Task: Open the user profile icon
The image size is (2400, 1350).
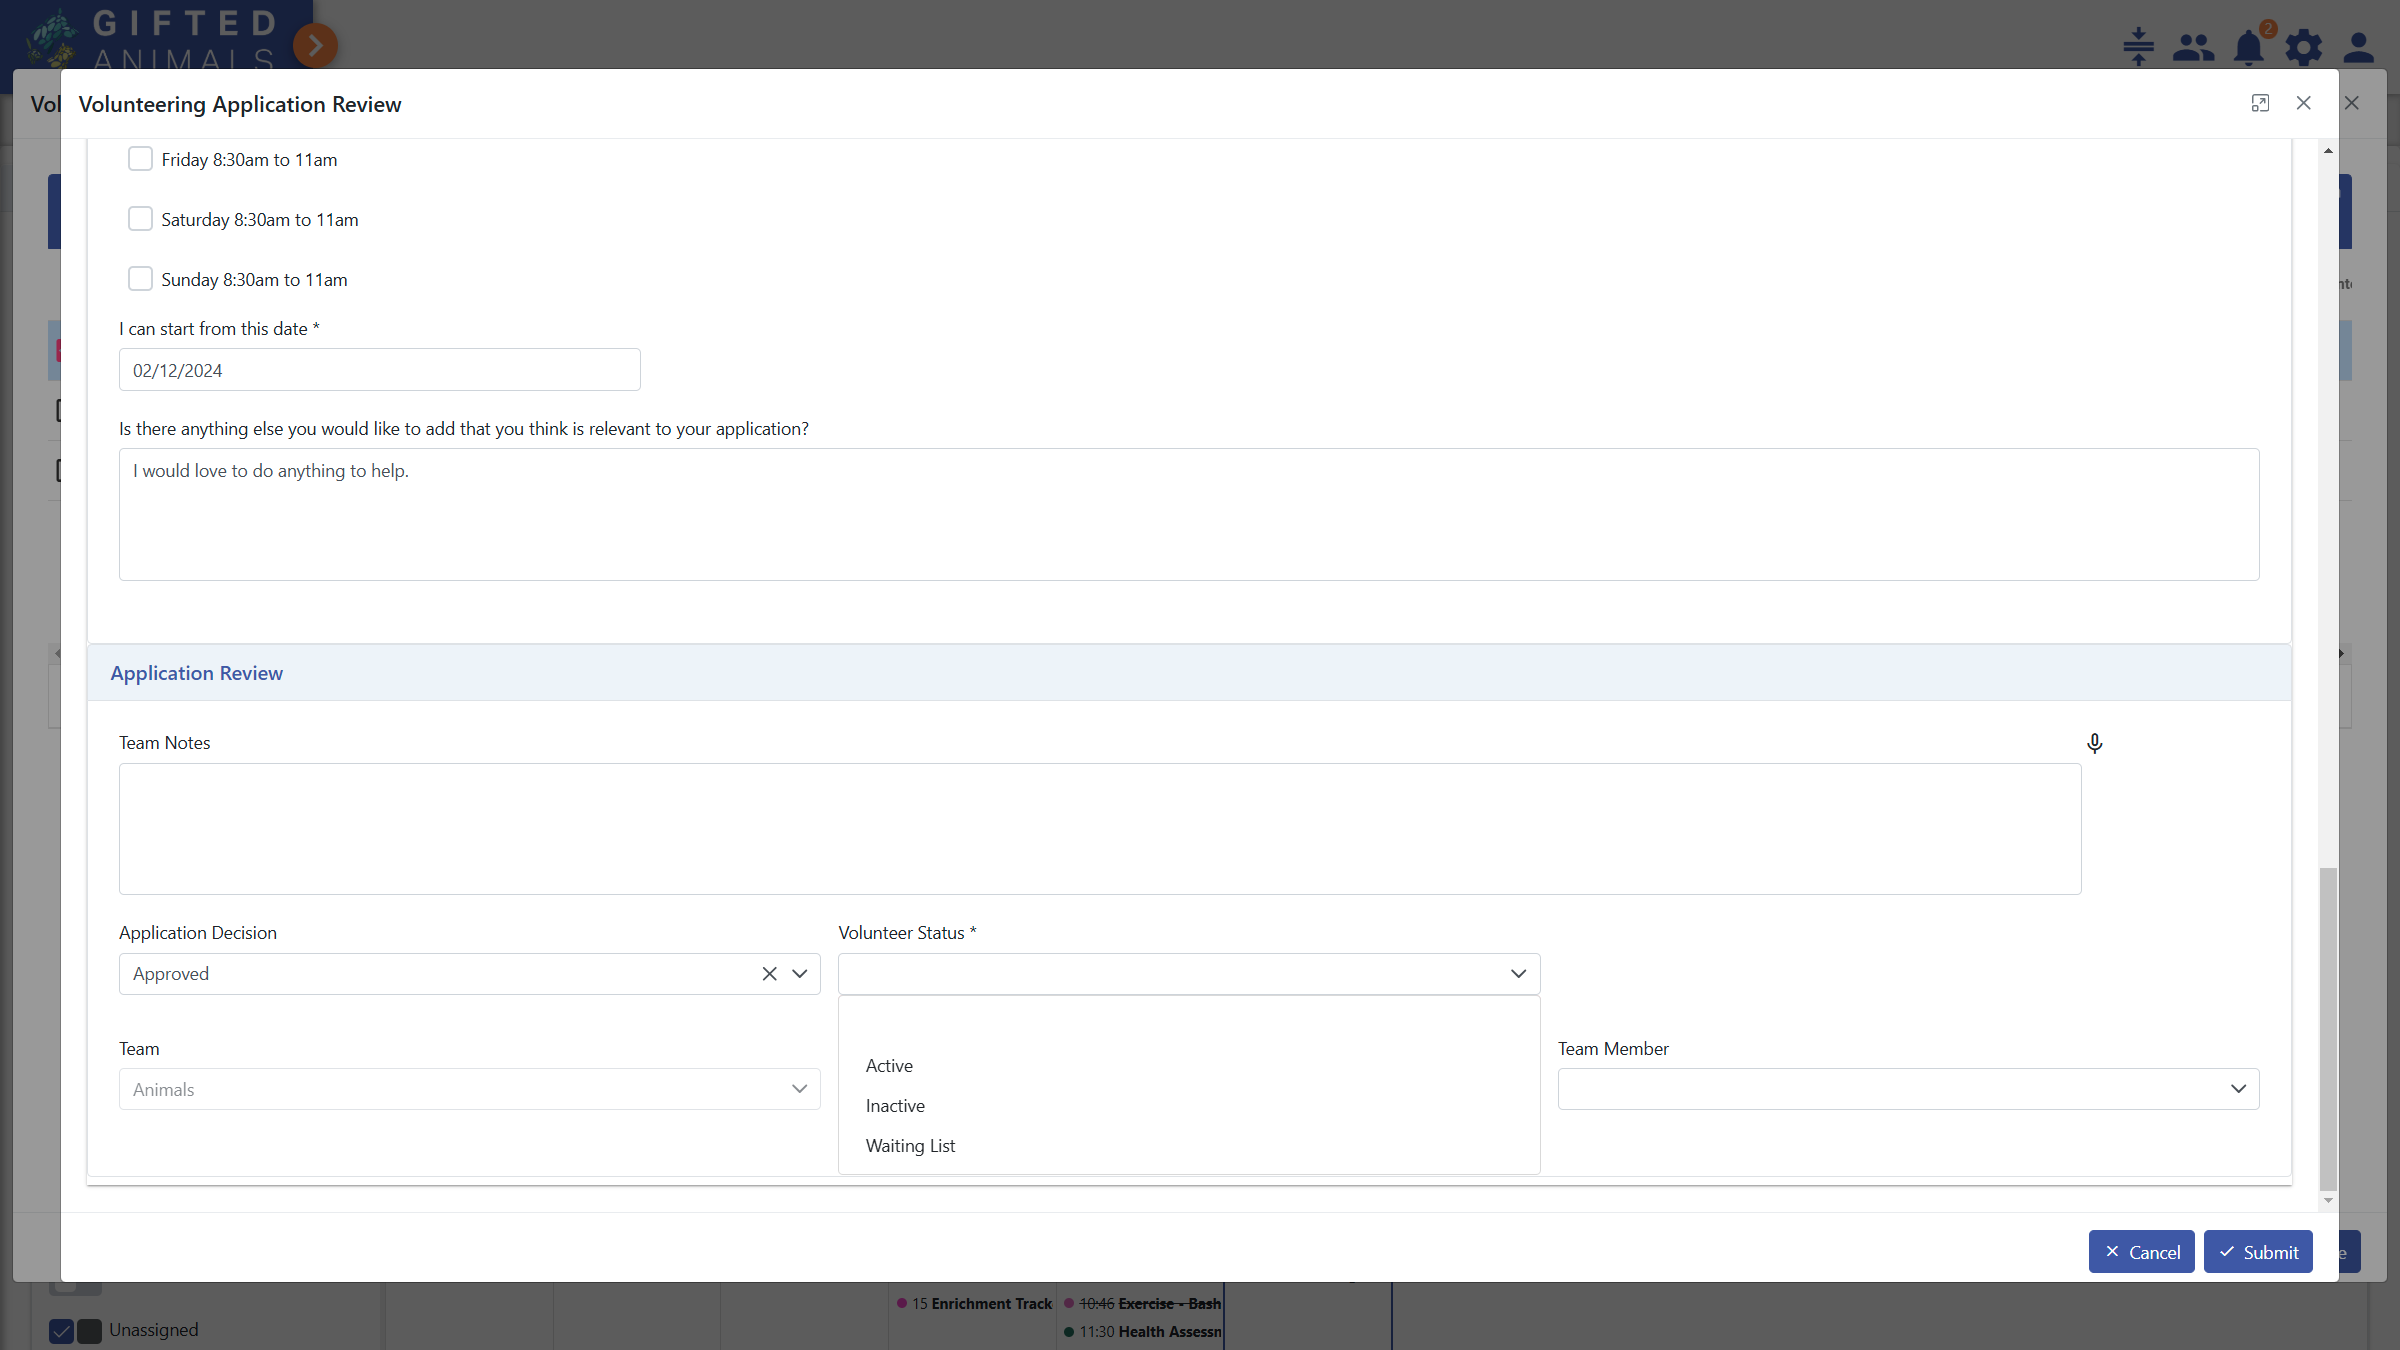Action: pos(2359,47)
